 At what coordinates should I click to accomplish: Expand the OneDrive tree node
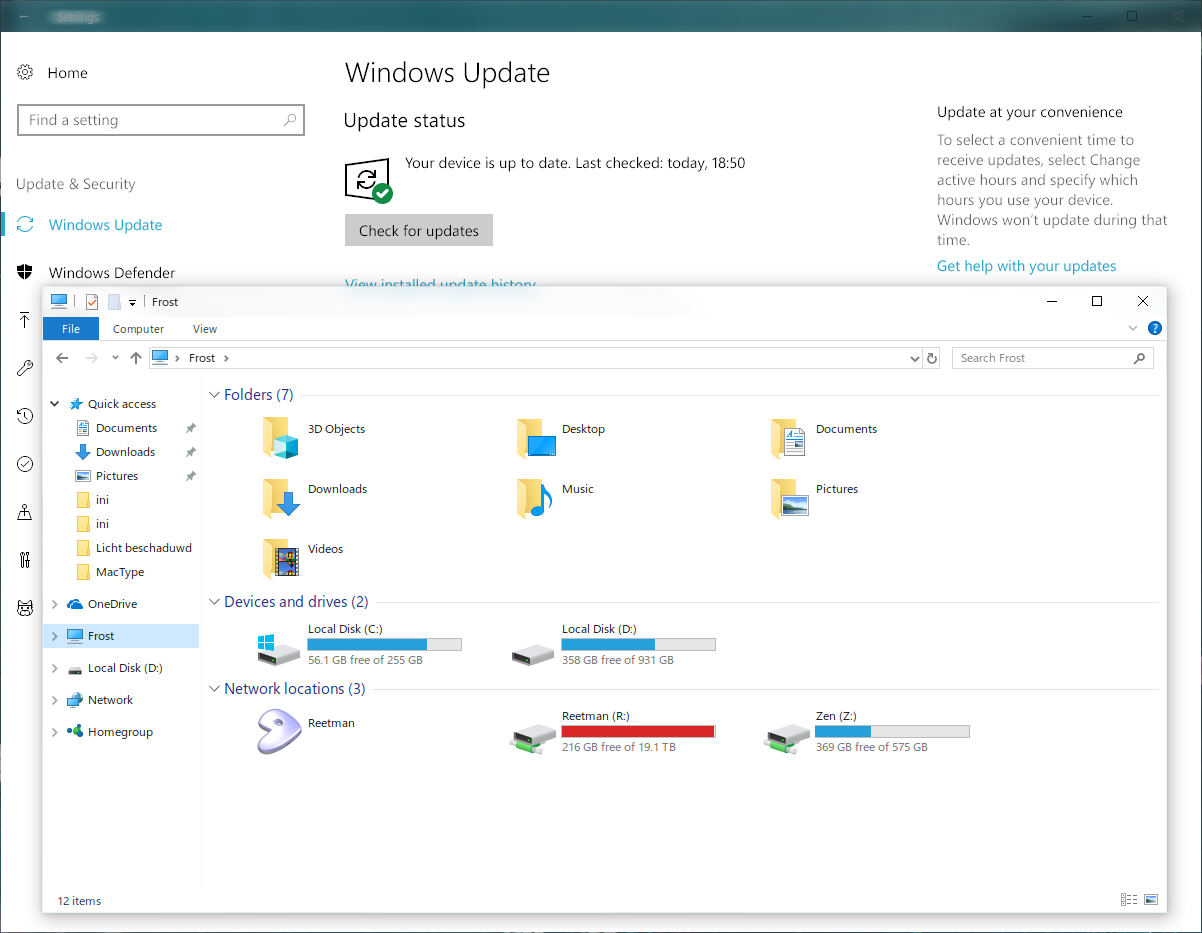coord(55,604)
